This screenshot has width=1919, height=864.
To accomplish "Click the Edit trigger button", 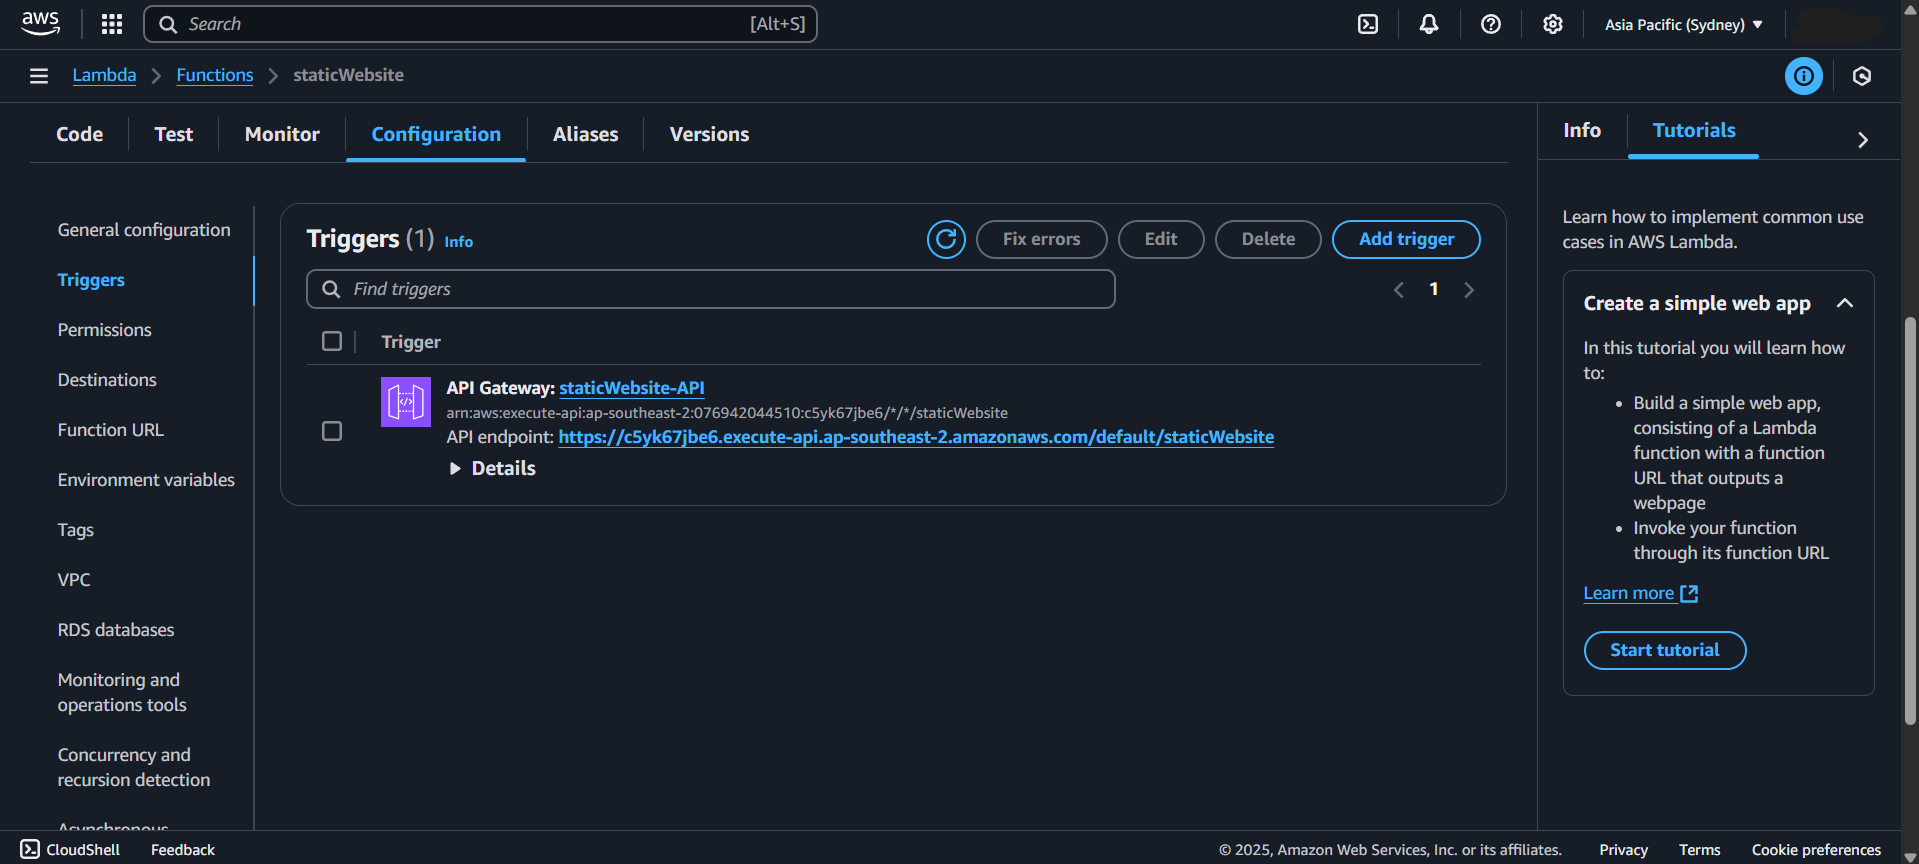I will coord(1161,239).
